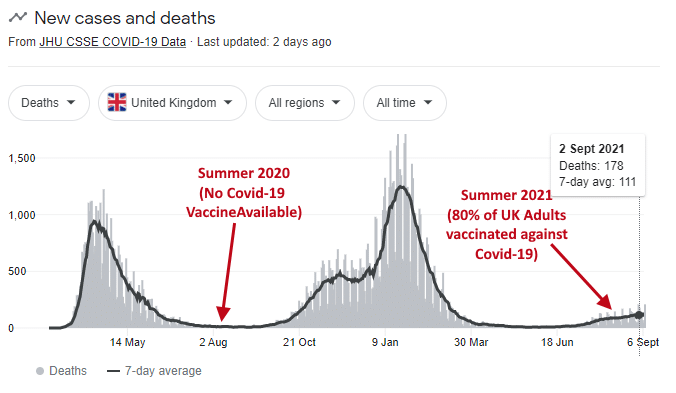Click the New cases and deaths heading
This screenshot has width=676, height=393.
coord(125,18)
